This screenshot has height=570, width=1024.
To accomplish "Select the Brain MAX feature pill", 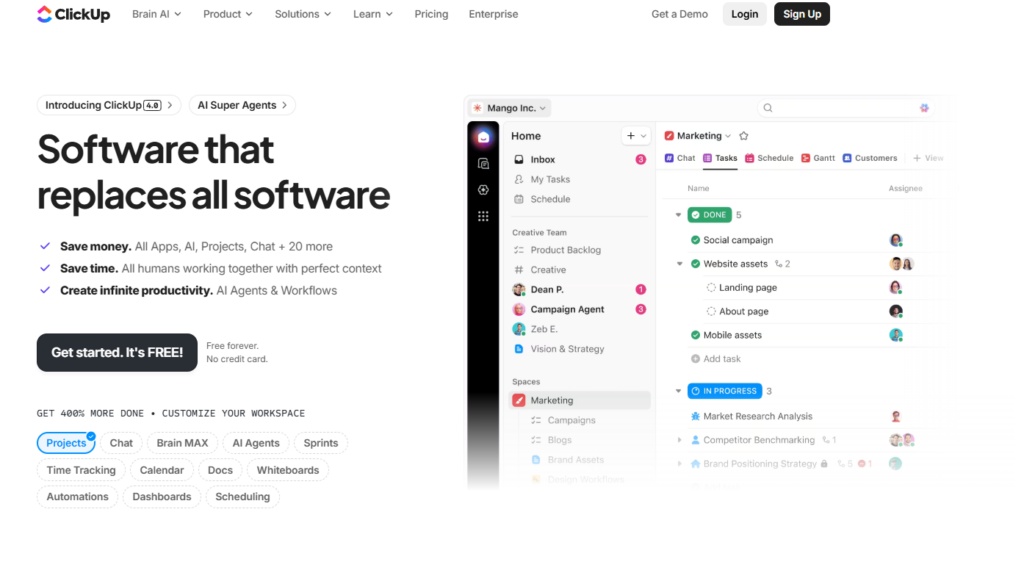I will 182,443.
